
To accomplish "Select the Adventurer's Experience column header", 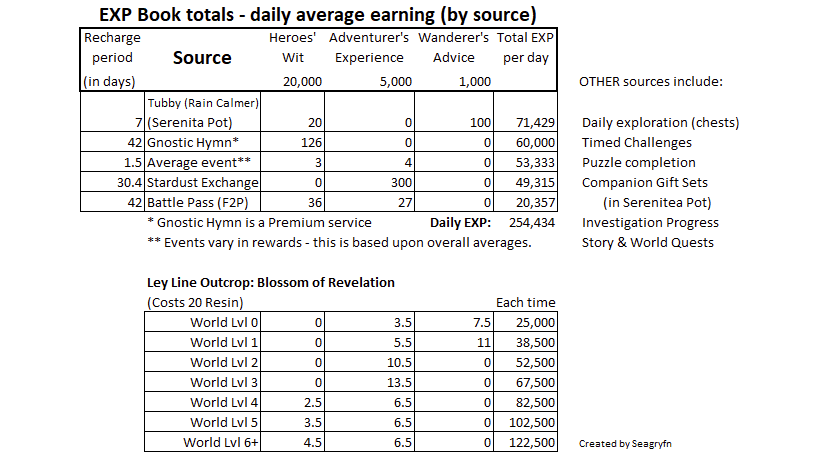I will (x=369, y=48).
